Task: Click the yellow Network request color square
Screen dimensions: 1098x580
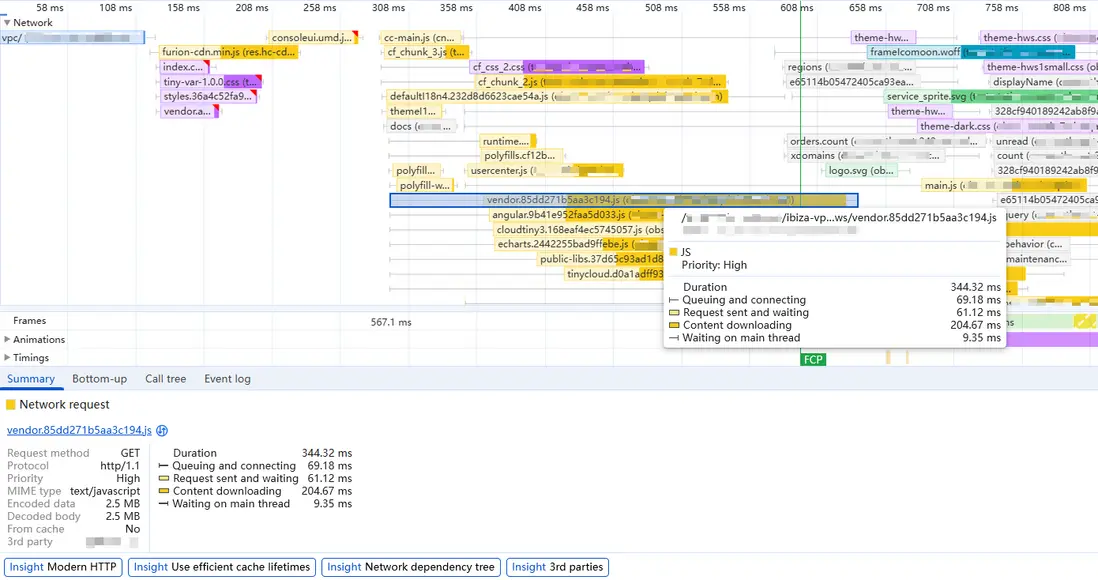Action: (11, 405)
